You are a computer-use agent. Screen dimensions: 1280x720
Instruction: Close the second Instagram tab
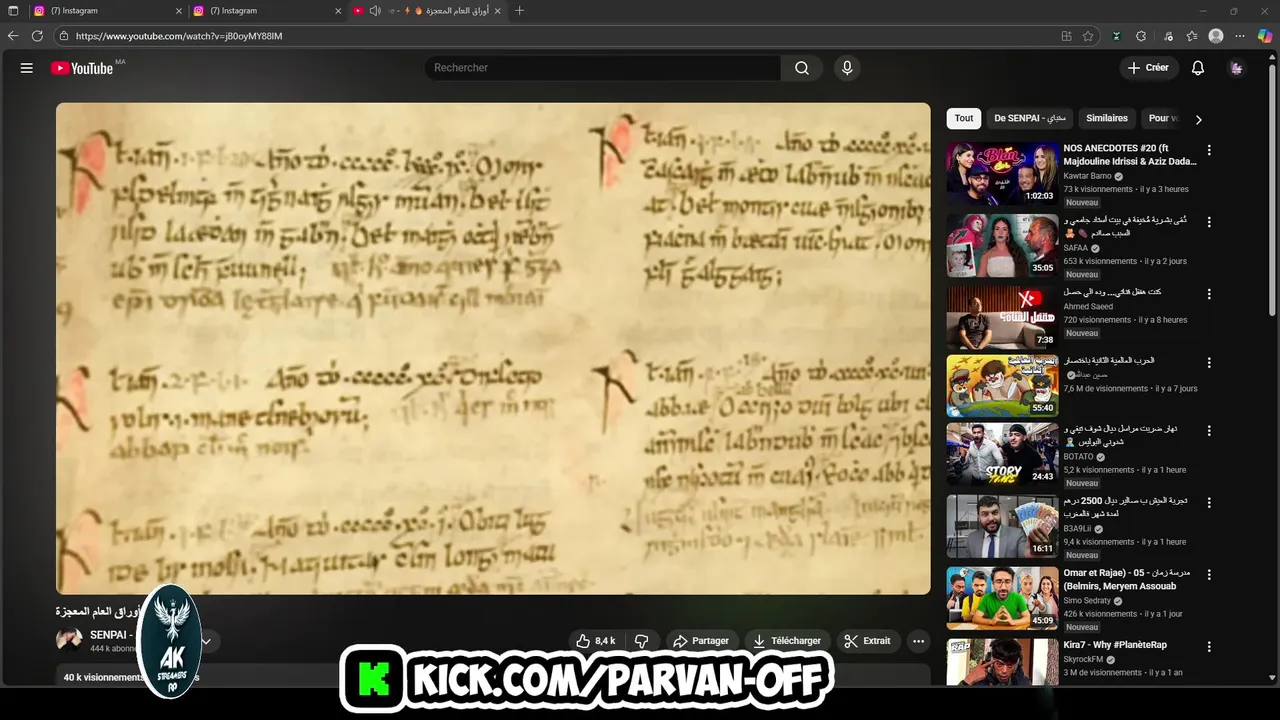point(338,11)
